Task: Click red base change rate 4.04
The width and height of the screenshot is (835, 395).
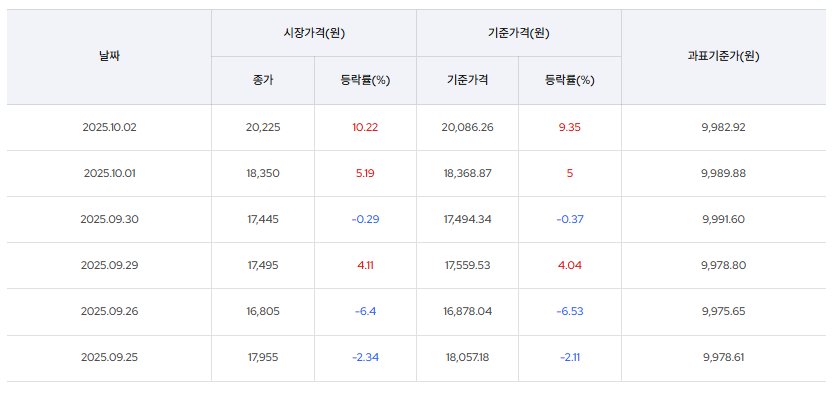Action: [570, 265]
